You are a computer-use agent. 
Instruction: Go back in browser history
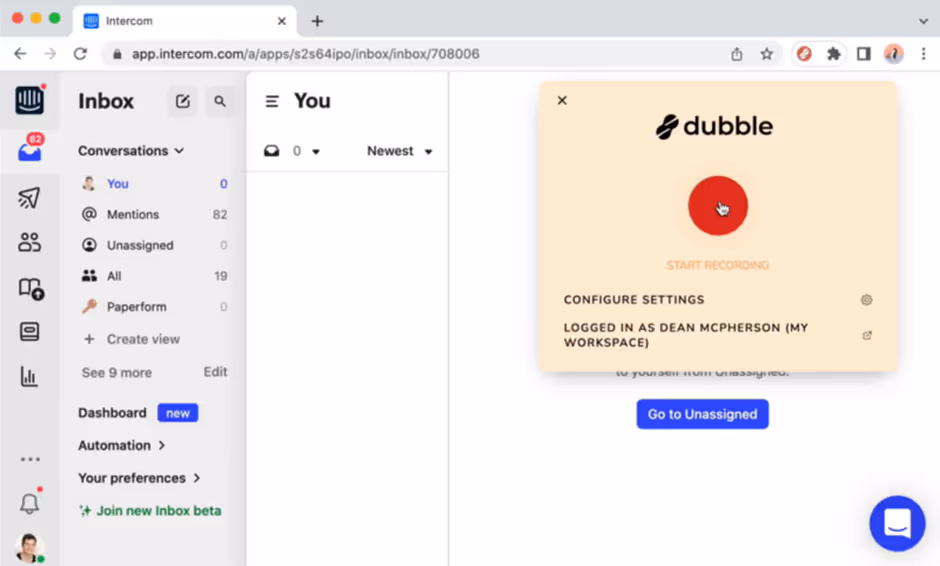[20, 54]
